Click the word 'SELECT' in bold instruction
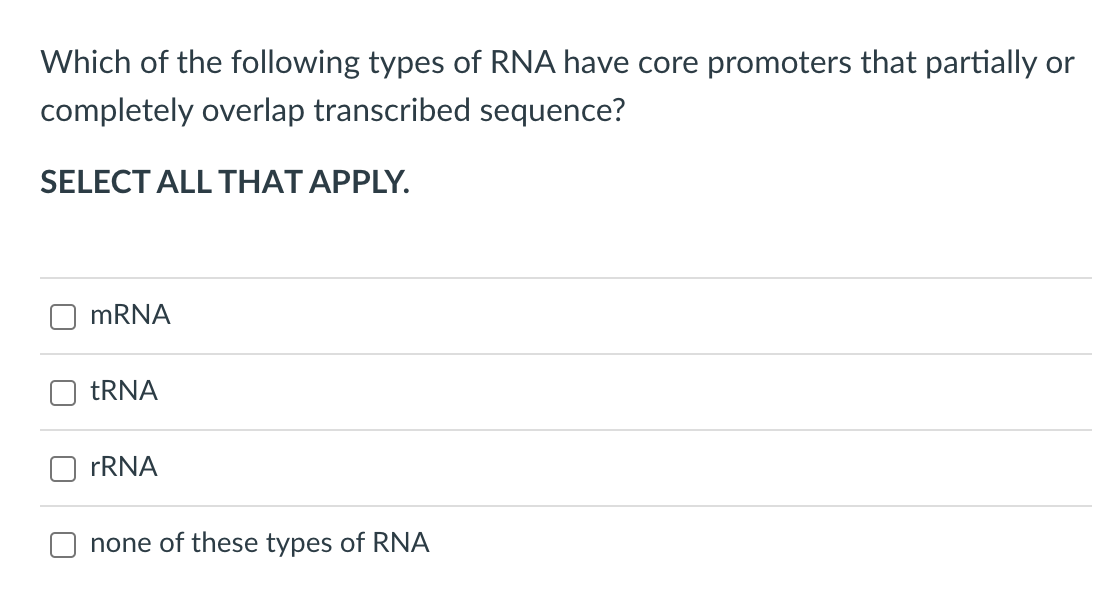 click(x=94, y=181)
